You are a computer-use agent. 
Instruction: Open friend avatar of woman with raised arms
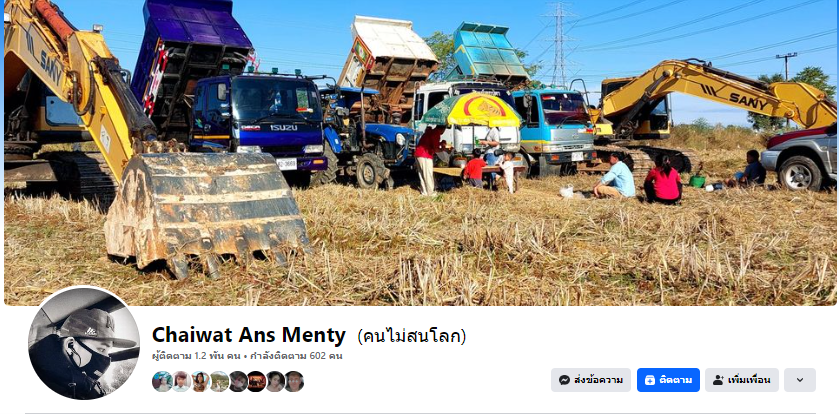point(201,381)
